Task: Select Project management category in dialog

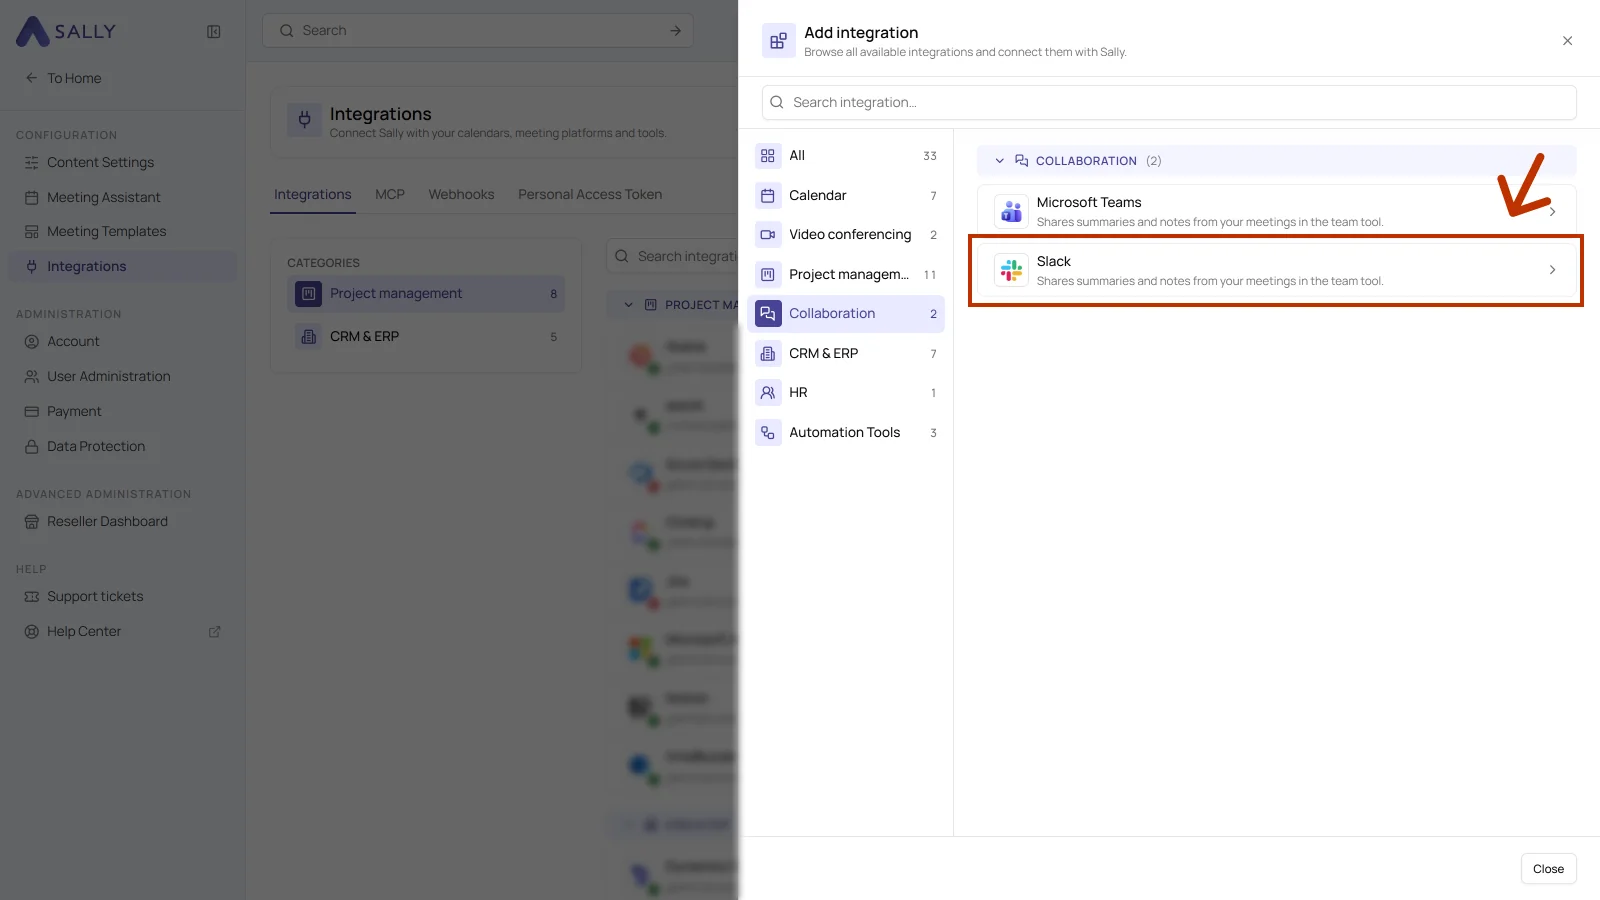Action: pos(846,274)
